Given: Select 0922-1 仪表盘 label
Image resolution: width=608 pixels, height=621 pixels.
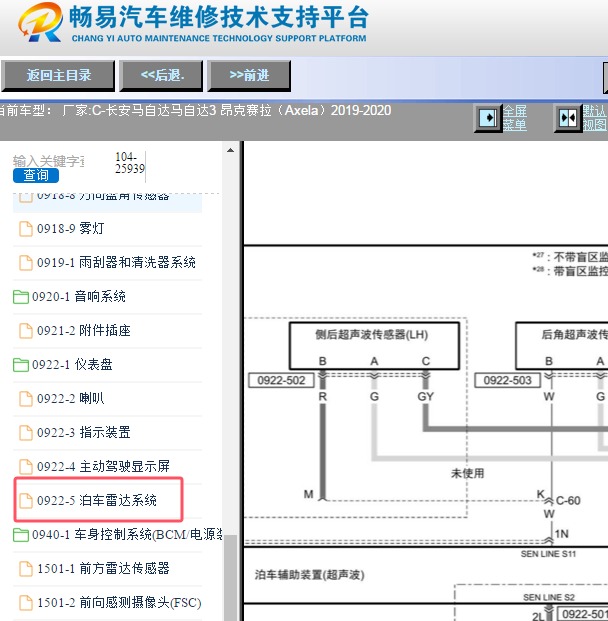Looking at the screenshot, I should (x=72, y=364).
